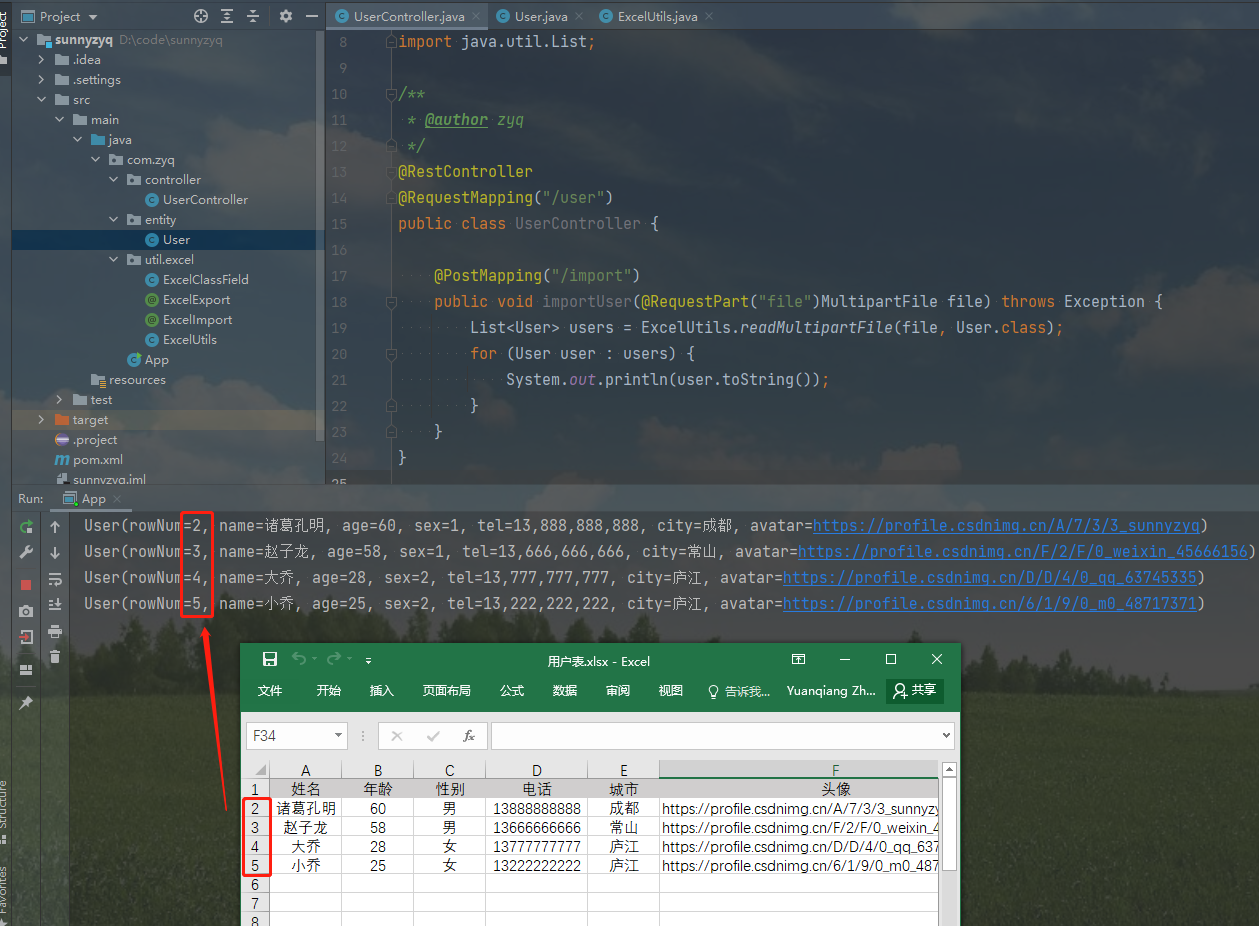The image size is (1259, 926).
Task: Select the ExcelUtils class in project tree
Action: click(190, 340)
